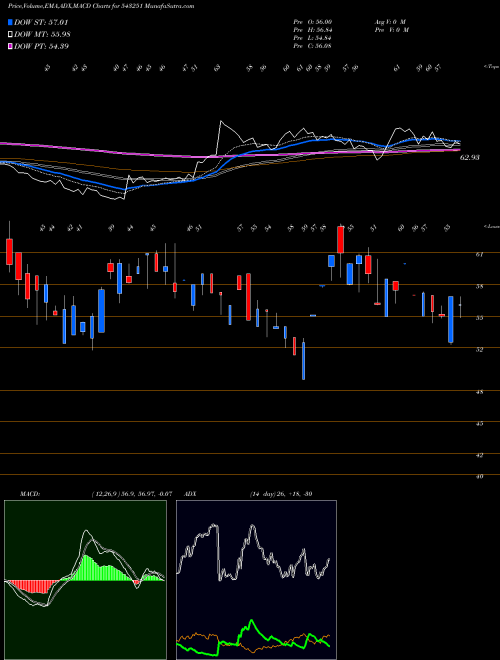
Task: Click the tall red candle near 61
Action: (340, 240)
